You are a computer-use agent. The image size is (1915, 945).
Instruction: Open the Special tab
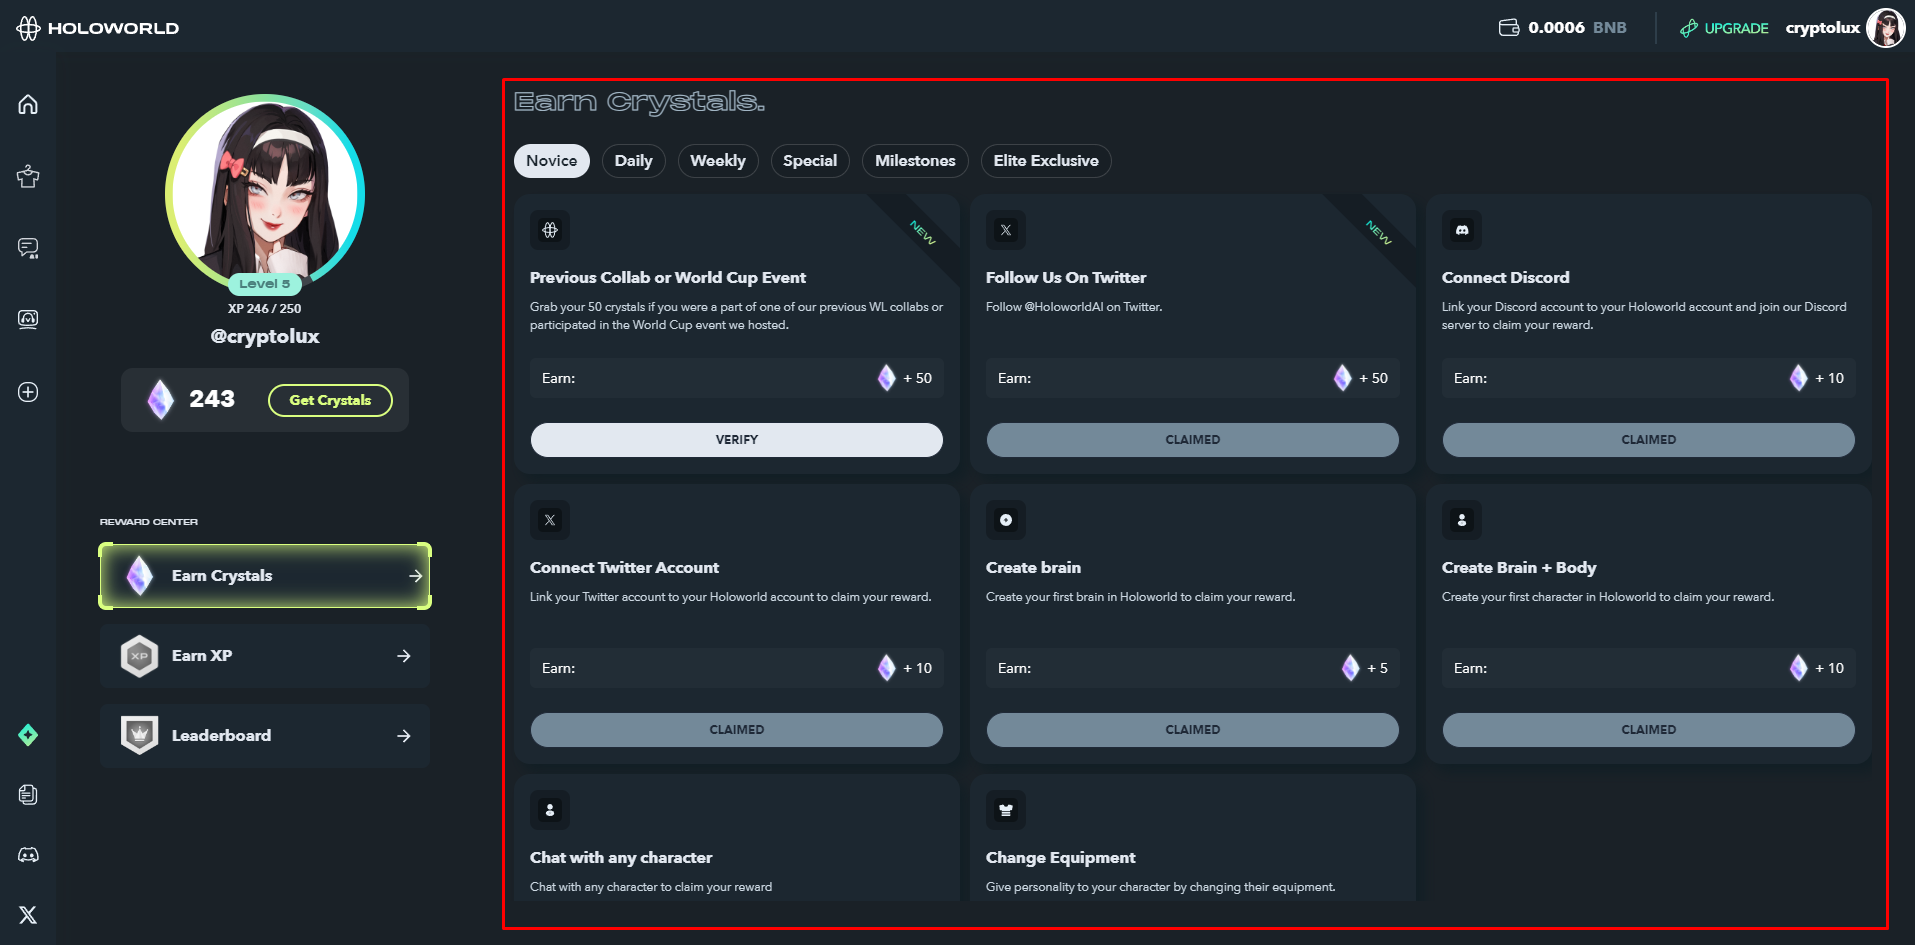click(x=810, y=161)
